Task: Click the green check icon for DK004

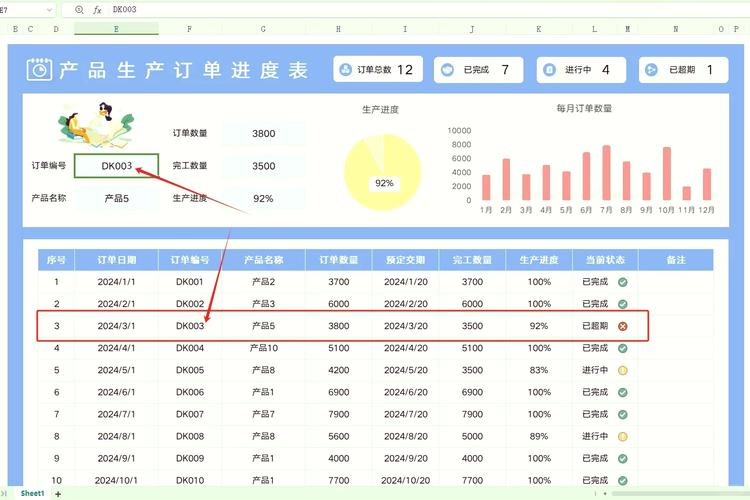Action: [622, 348]
